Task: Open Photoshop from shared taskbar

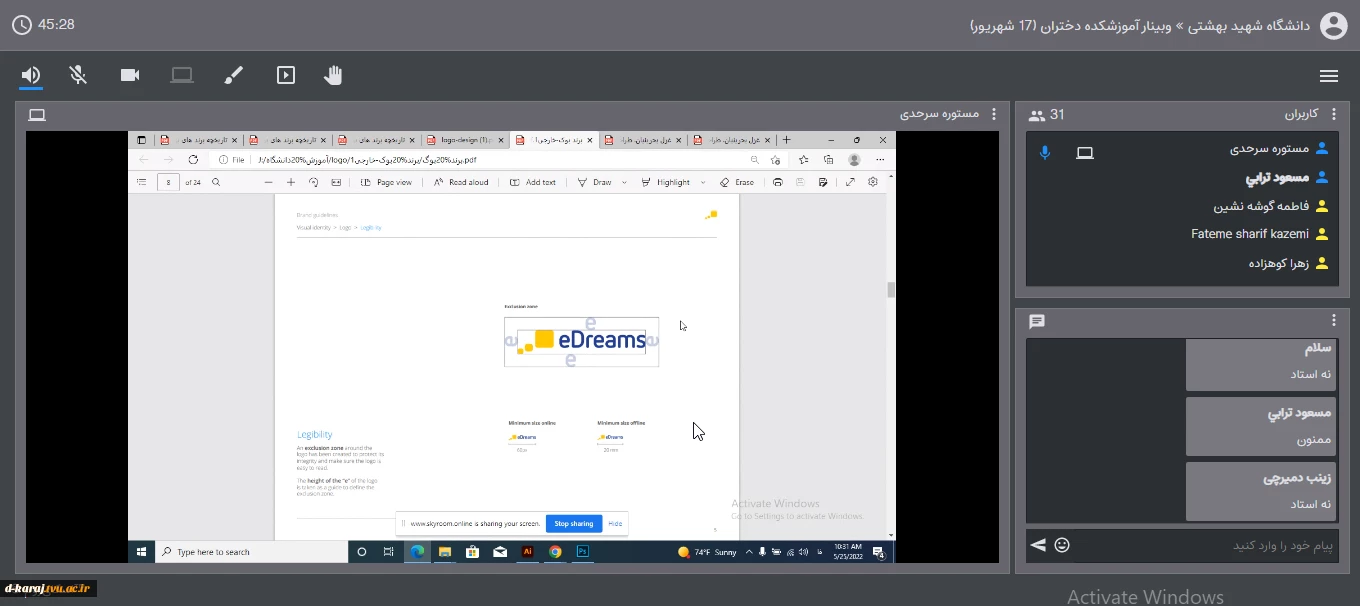Action: click(583, 551)
